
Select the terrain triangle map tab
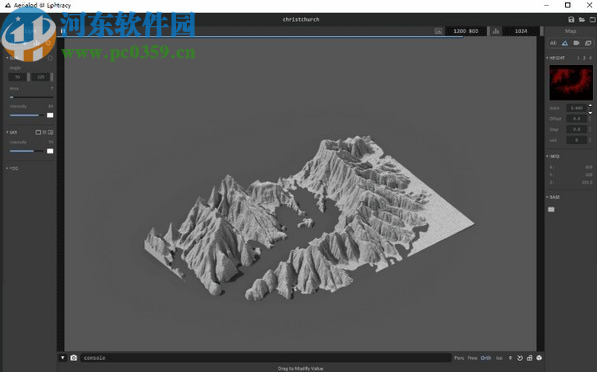click(565, 43)
